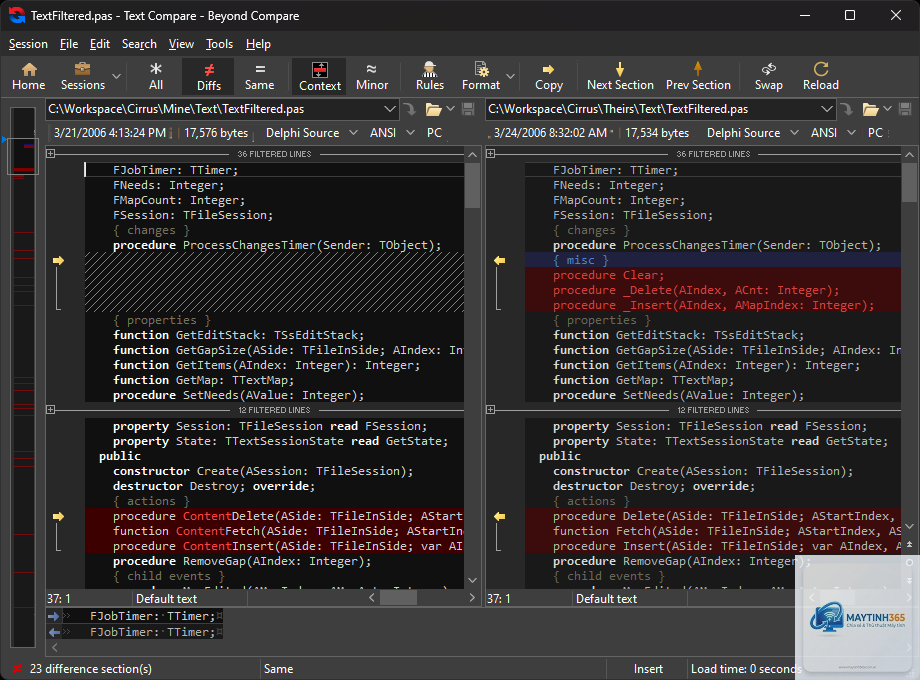This screenshot has width=920, height=680.
Task: Toggle the Diffs display filter
Action: coord(208,77)
